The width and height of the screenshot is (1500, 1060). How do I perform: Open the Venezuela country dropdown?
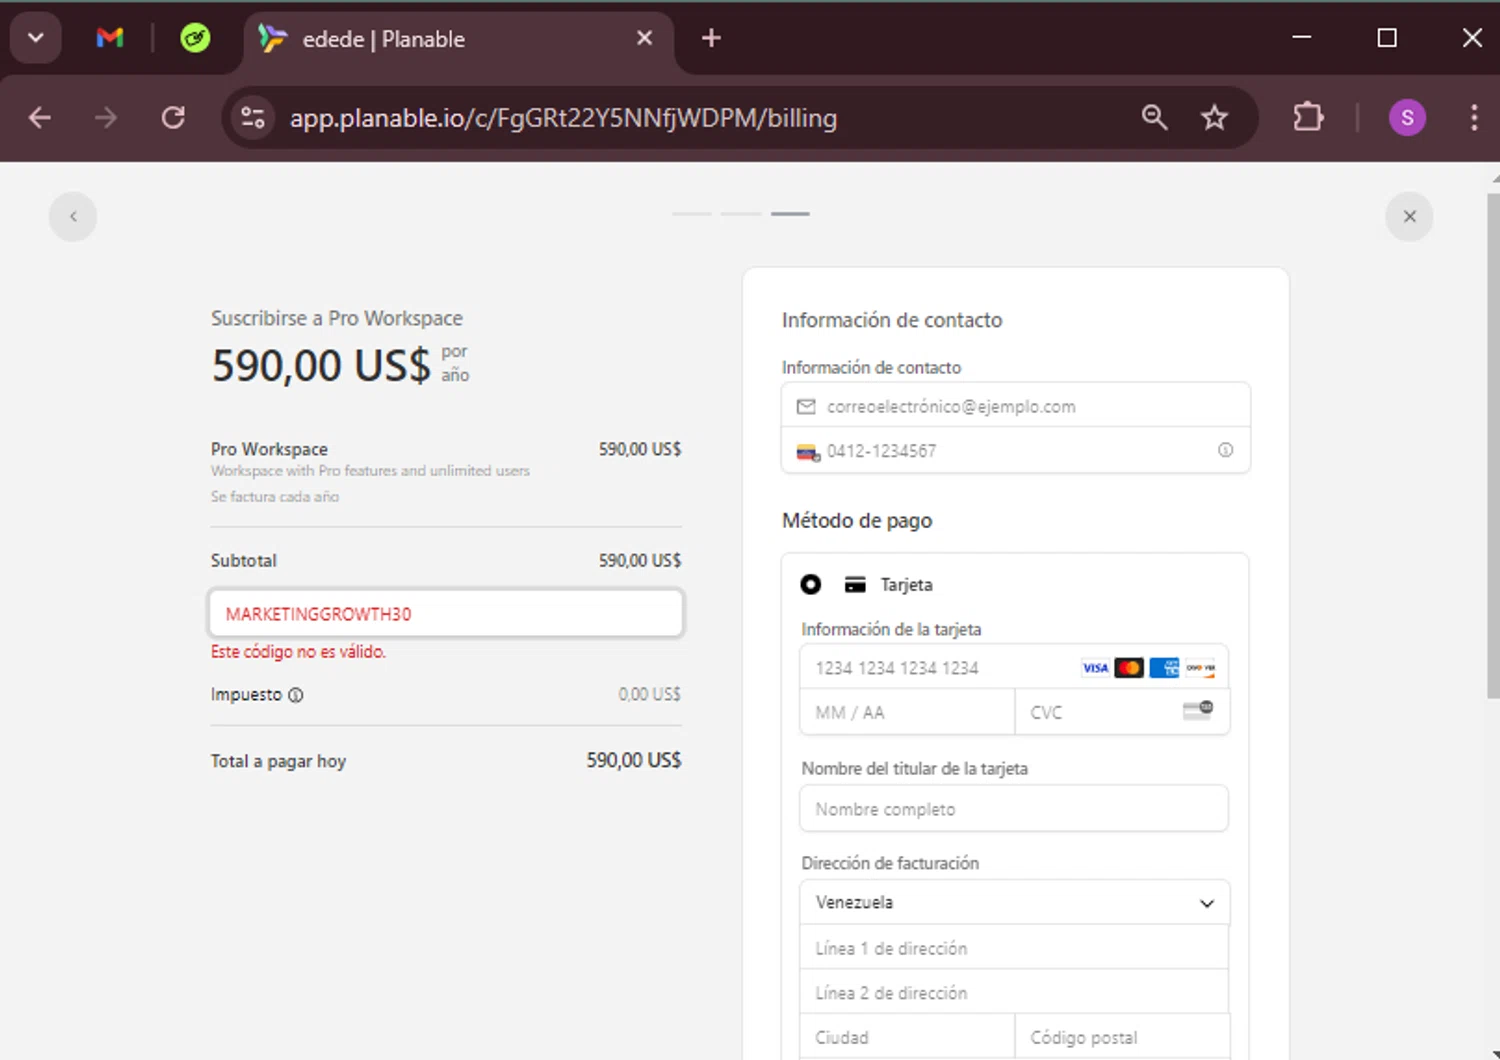1014,902
